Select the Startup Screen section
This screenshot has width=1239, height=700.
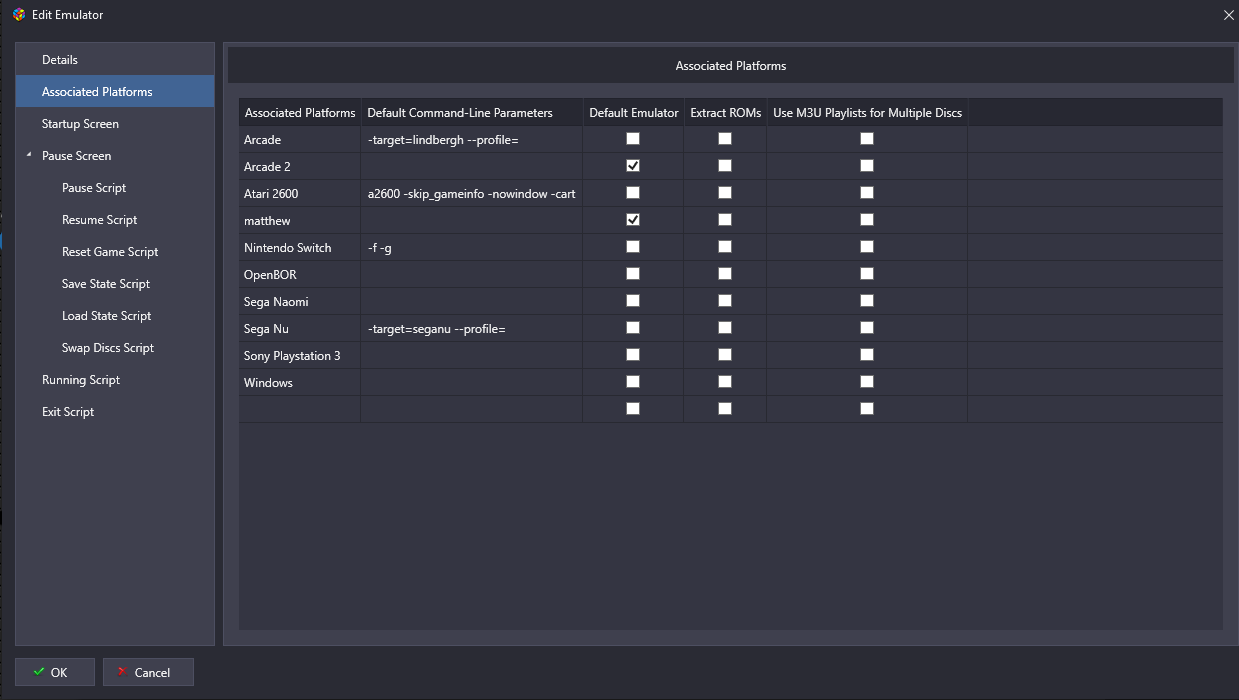80,124
